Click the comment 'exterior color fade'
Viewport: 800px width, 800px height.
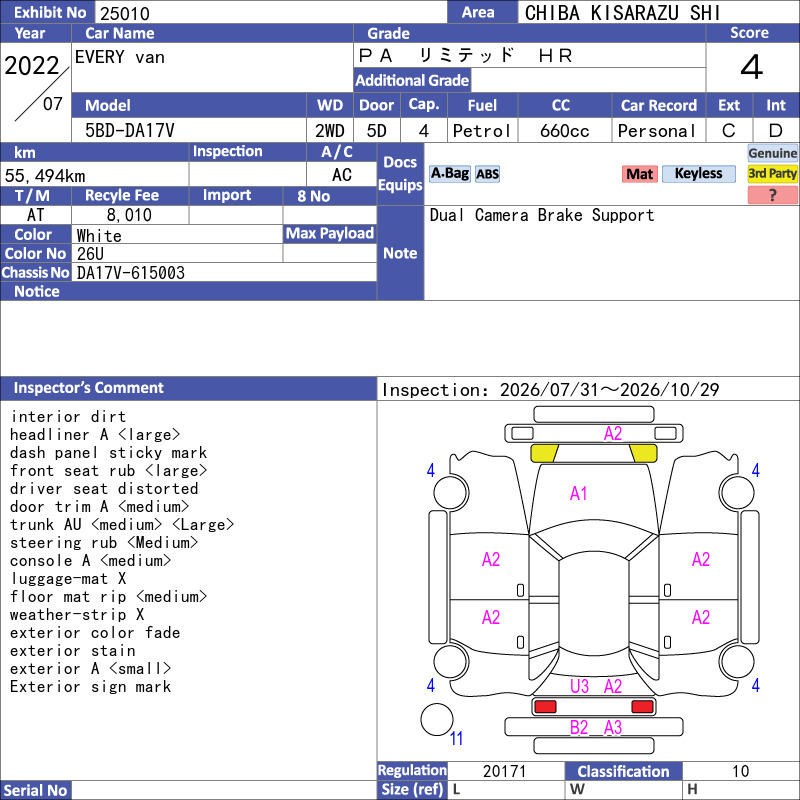[95, 633]
